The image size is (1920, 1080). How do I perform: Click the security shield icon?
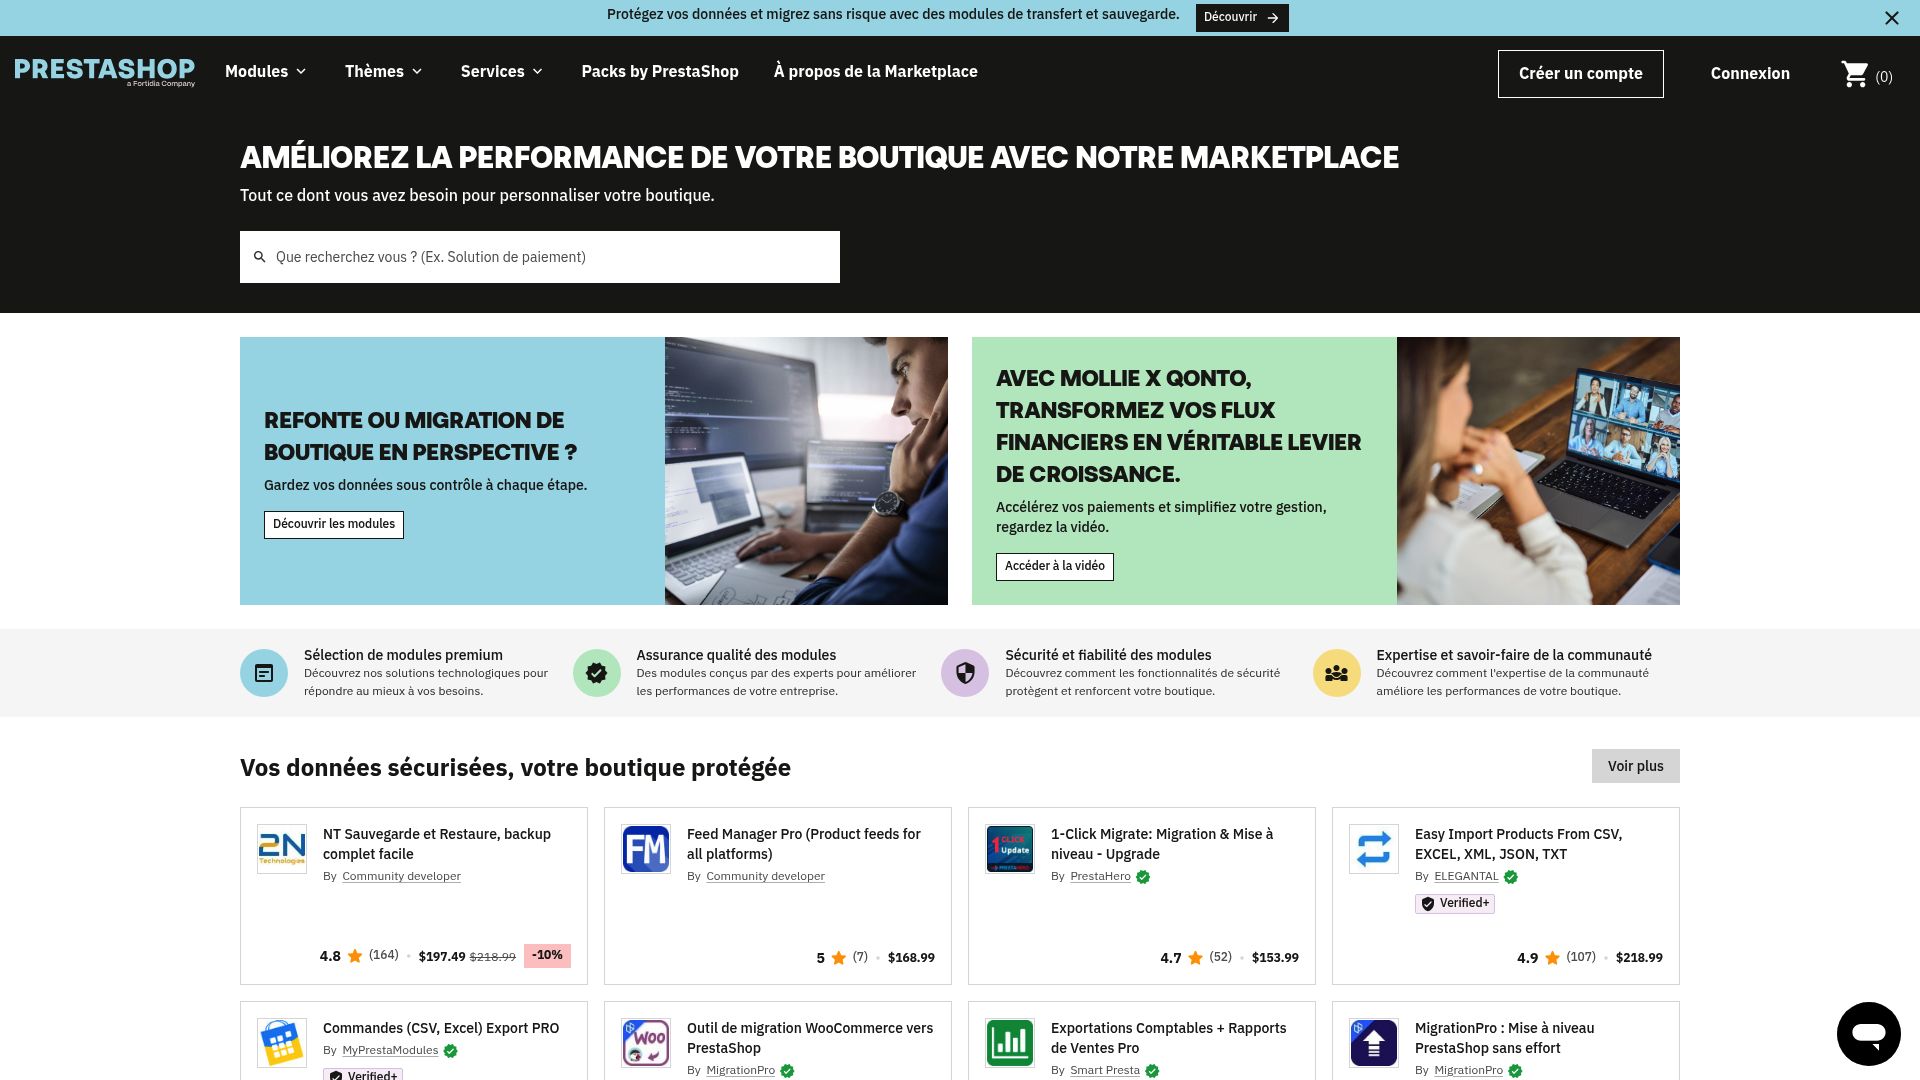coord(965,673)
